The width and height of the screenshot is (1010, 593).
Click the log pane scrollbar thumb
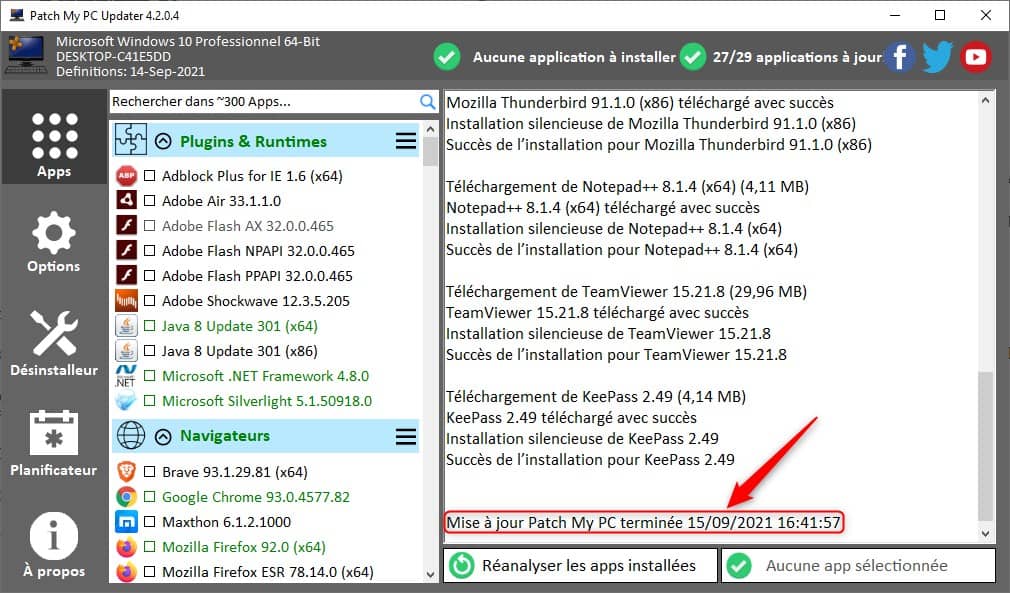(x=985, y=446)
